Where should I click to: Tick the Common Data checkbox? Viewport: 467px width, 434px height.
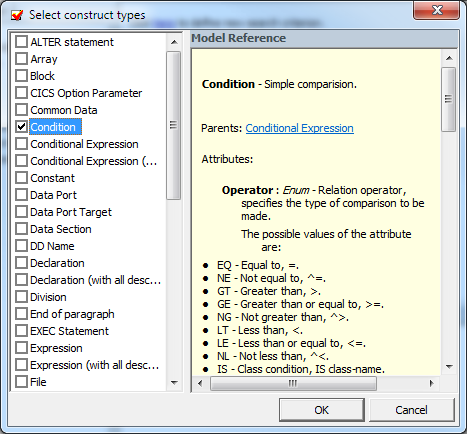tap(21, 110)
